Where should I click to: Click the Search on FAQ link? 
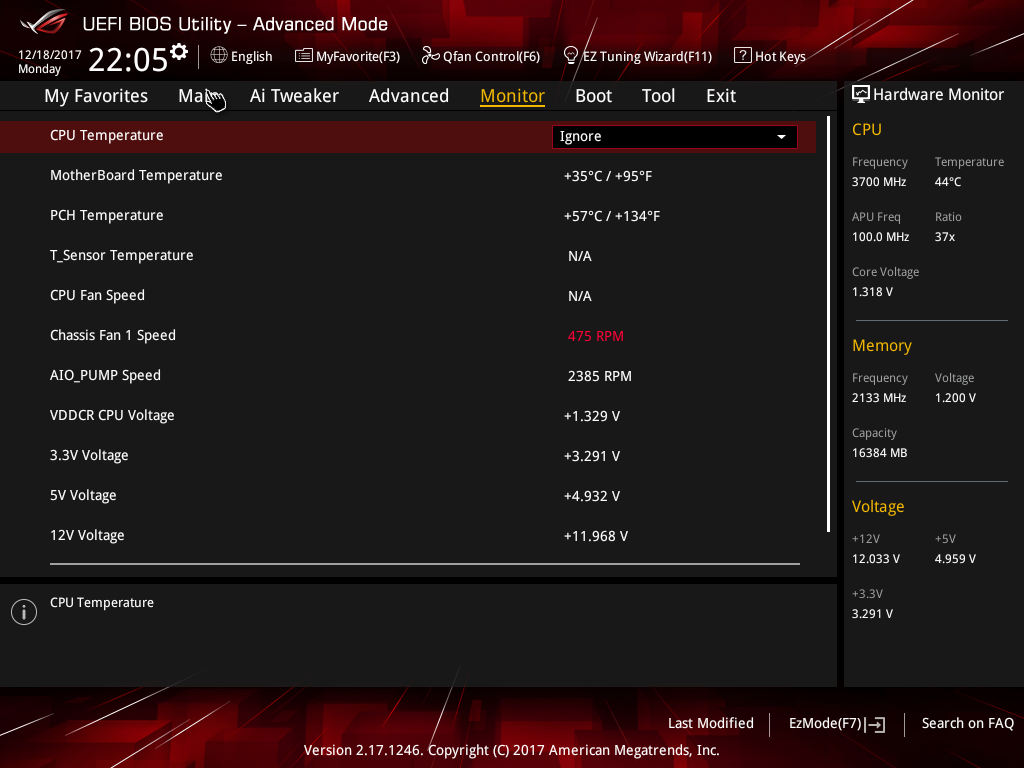(x=968, y=724)
